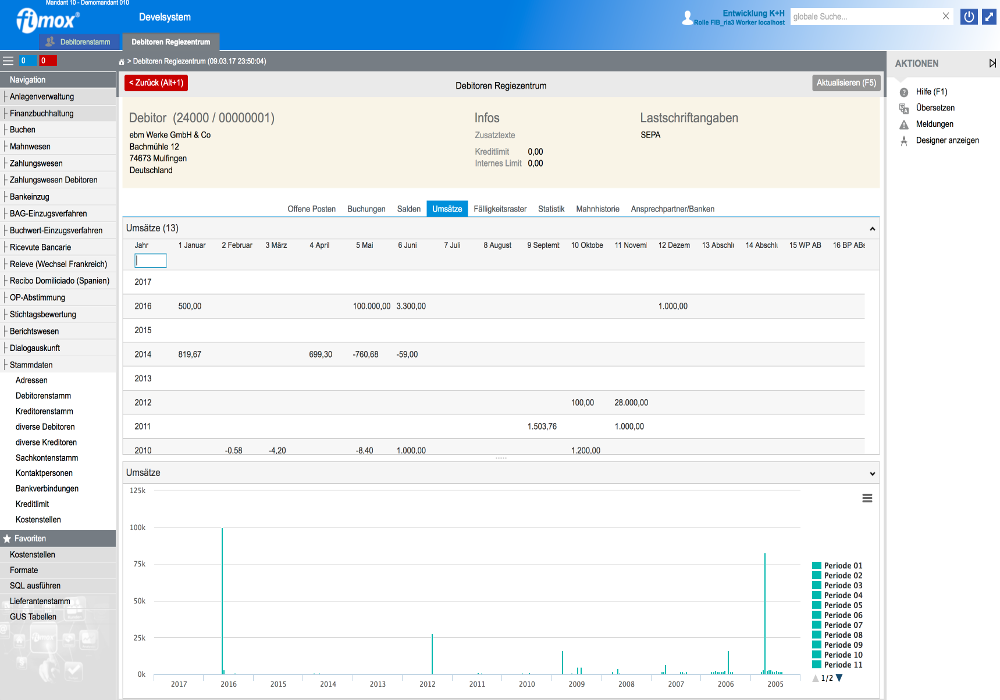Click the fullscreen expand icon
The width and height of the screenshot is (1000, 700).
pyautogui.click(x=988, y=17)
